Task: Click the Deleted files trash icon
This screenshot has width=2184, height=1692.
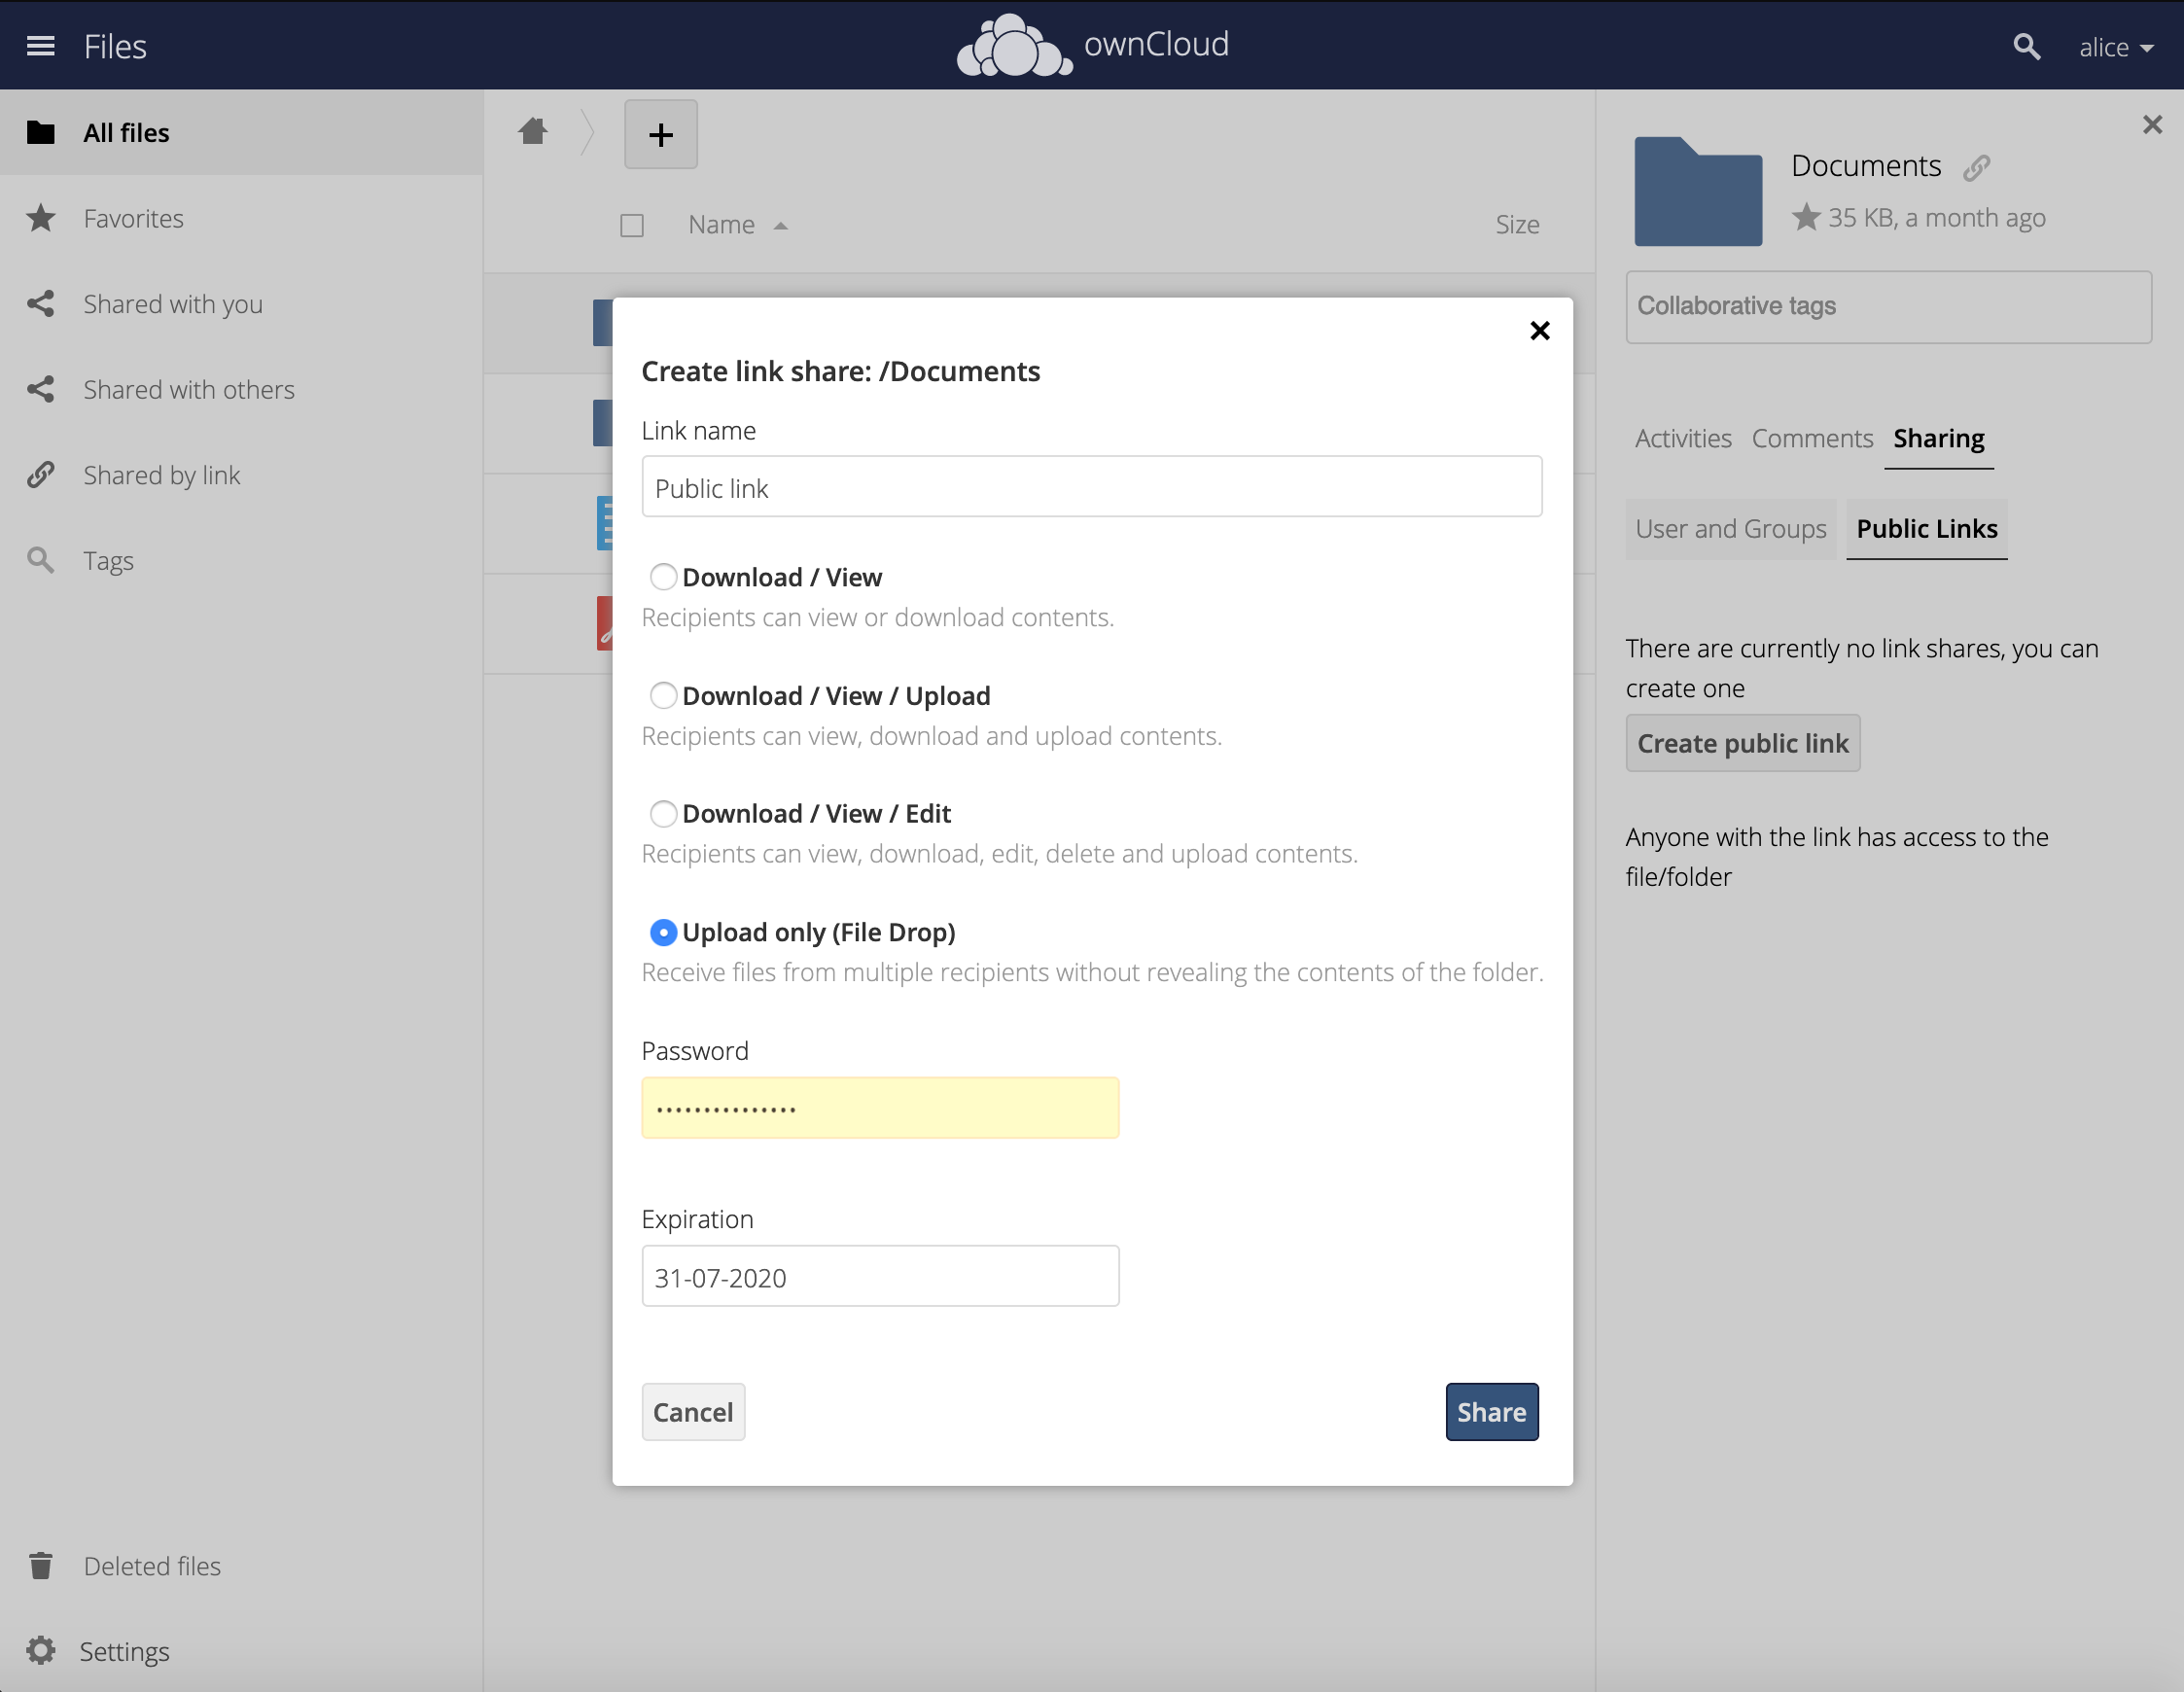Action: (x=41, y=1566)
